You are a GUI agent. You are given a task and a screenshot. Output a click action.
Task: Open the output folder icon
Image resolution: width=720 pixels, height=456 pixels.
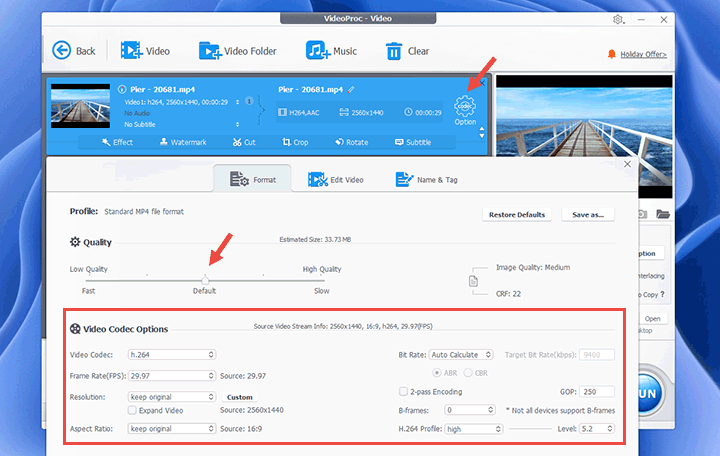663,214
